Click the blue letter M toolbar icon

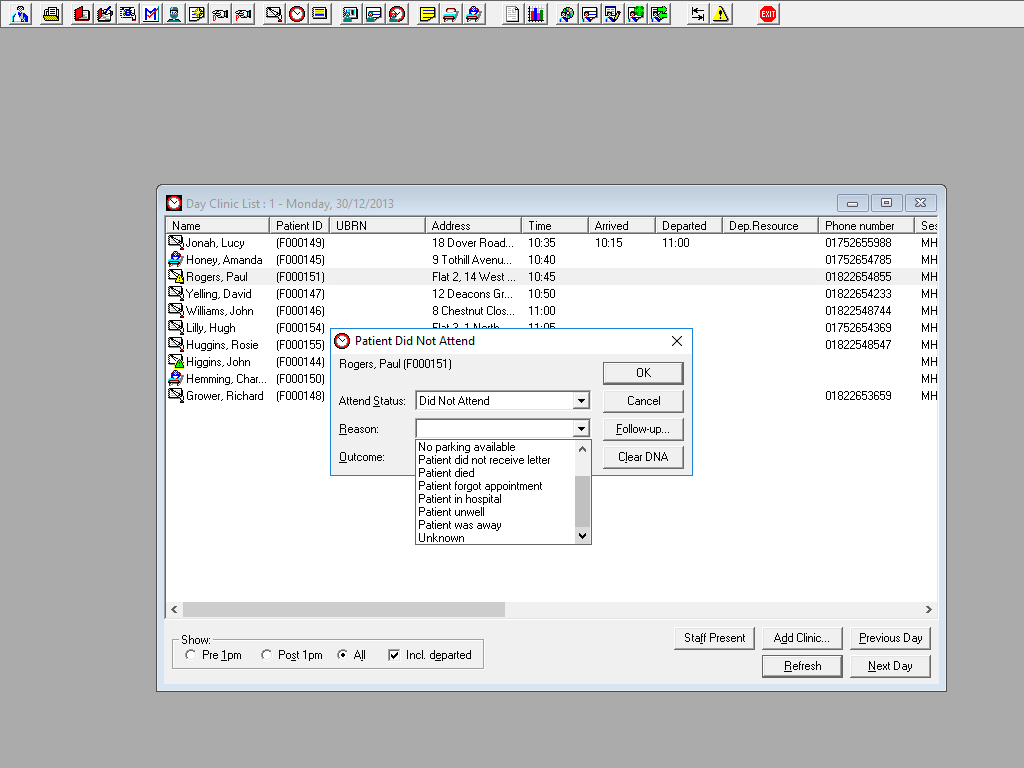tap(151, 14)
